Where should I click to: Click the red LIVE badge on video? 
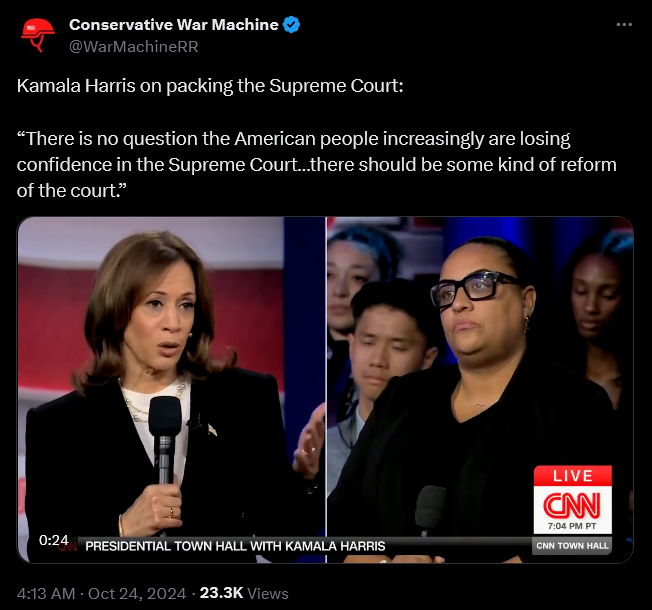tap(573, 476)
